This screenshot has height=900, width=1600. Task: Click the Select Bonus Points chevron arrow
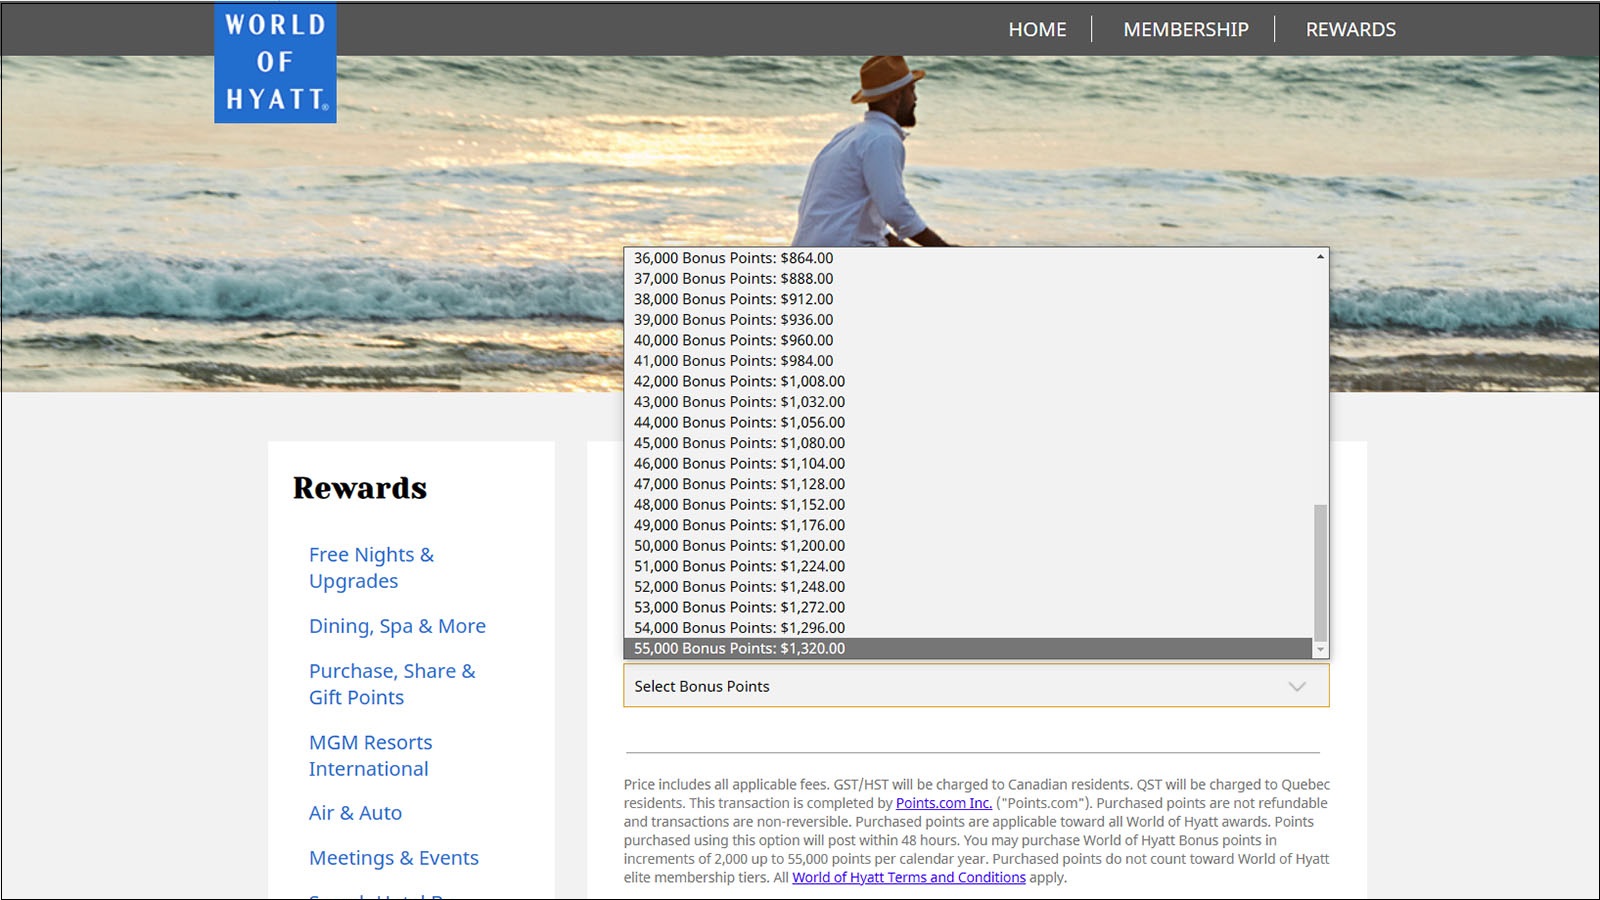tap(1297, 686)
